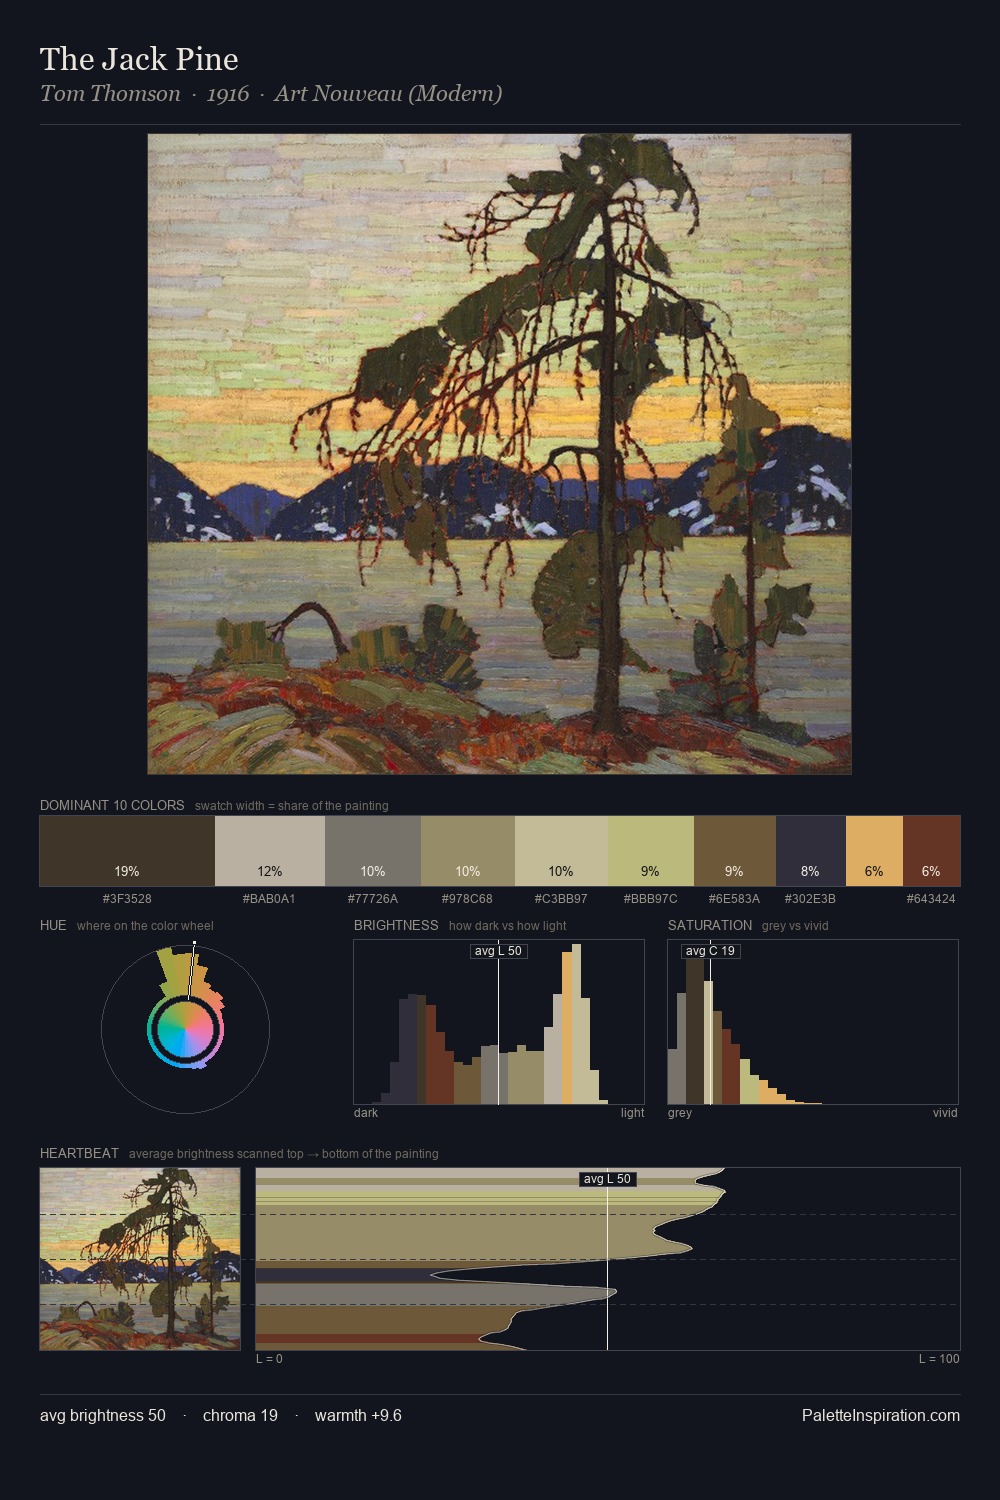This screenshot has height=1500, width=1000.
Task: Open the large Jack Pine painting image
Action: click(x=499, y=454)
